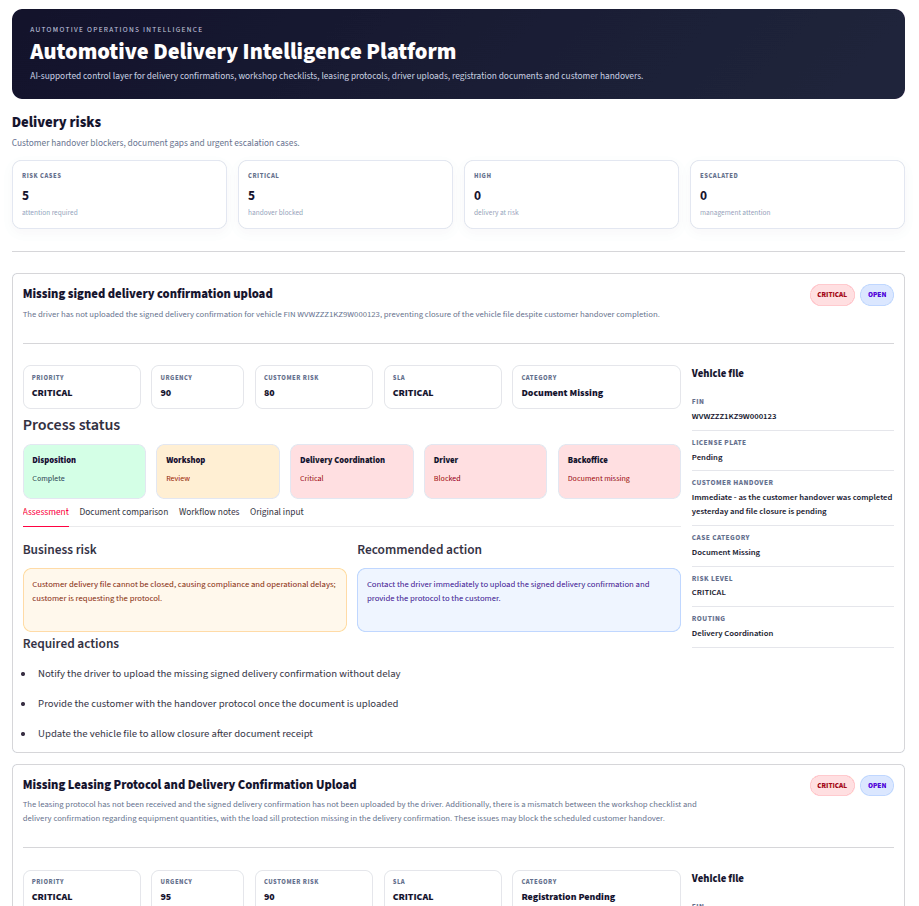Click the Automotive Delivery Intelligence Platform heading
919x906 pixels.
(243, 52)
